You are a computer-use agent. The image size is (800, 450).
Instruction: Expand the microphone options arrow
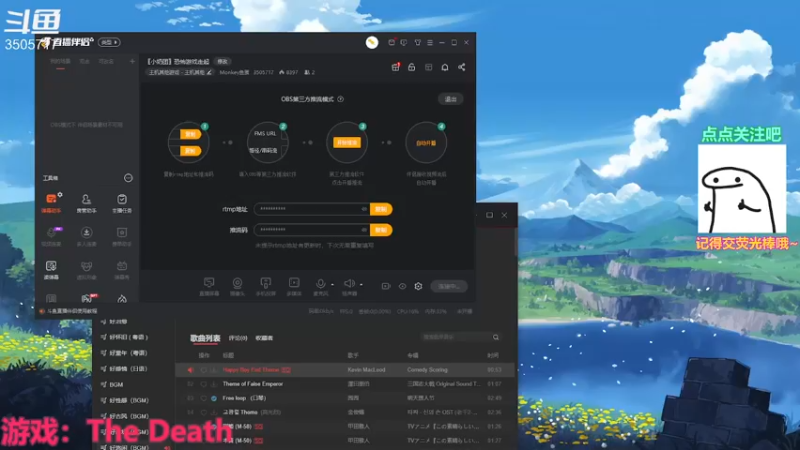pos(332,284)
